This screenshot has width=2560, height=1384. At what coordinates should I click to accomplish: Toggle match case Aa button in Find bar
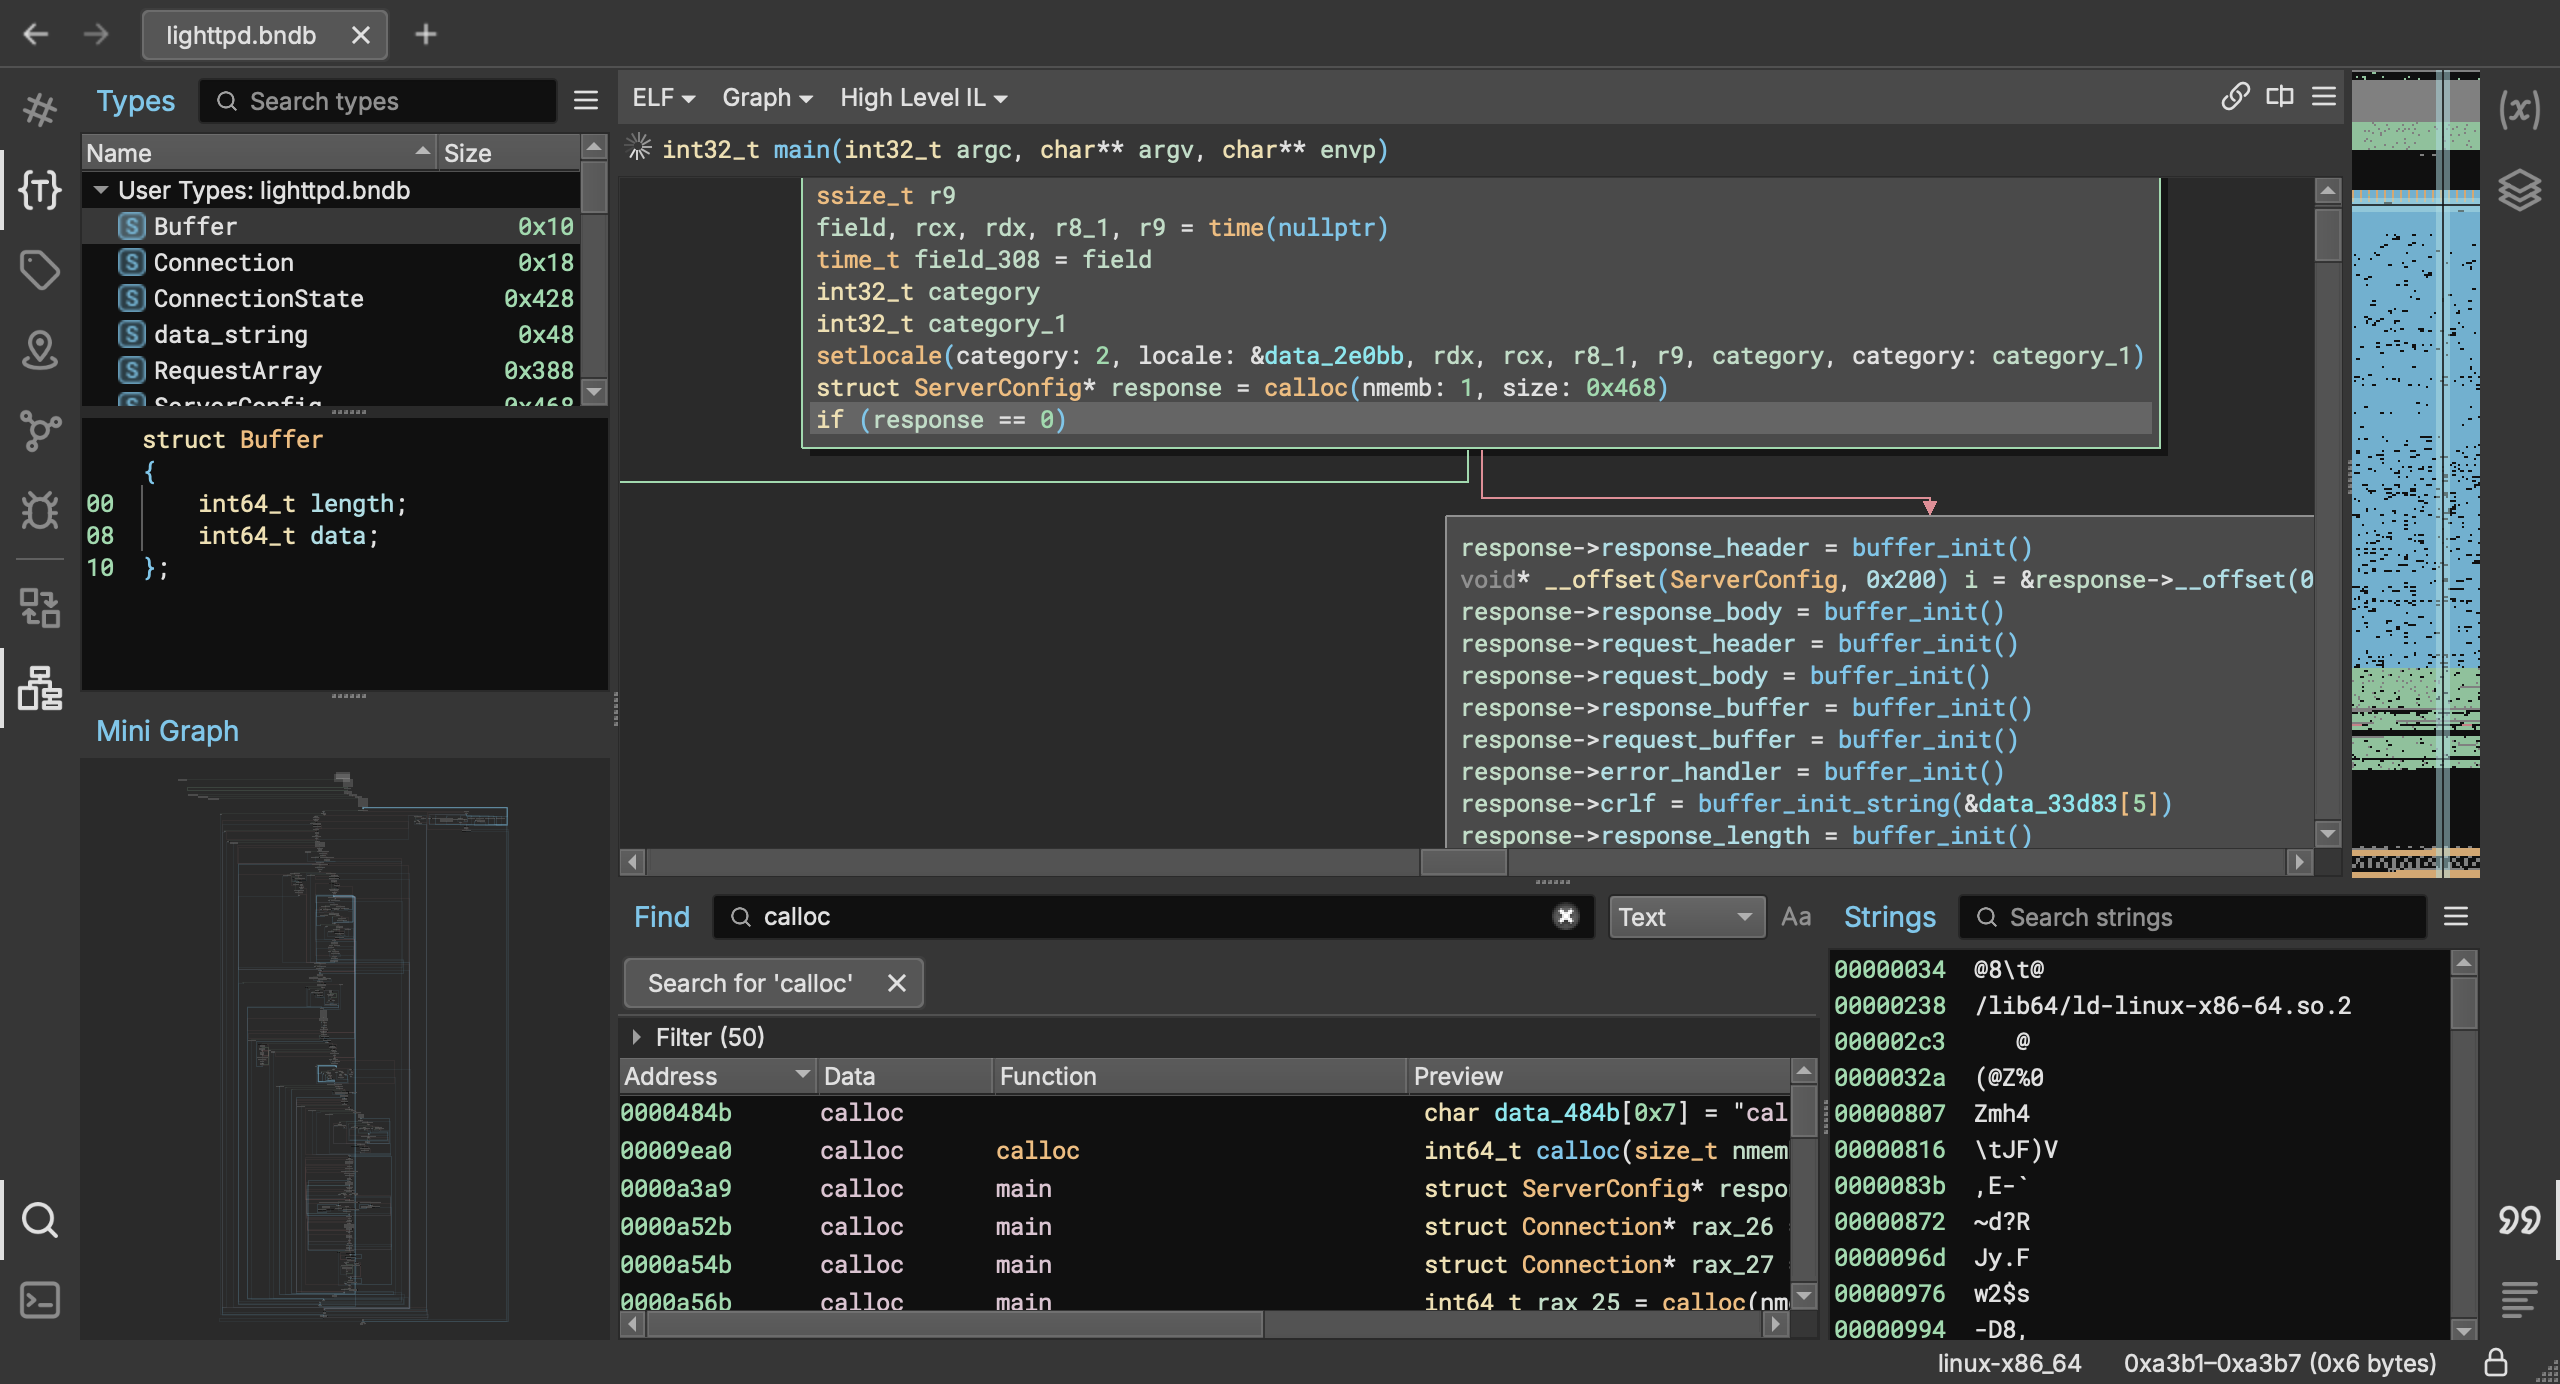click(x=1795, y=917)
